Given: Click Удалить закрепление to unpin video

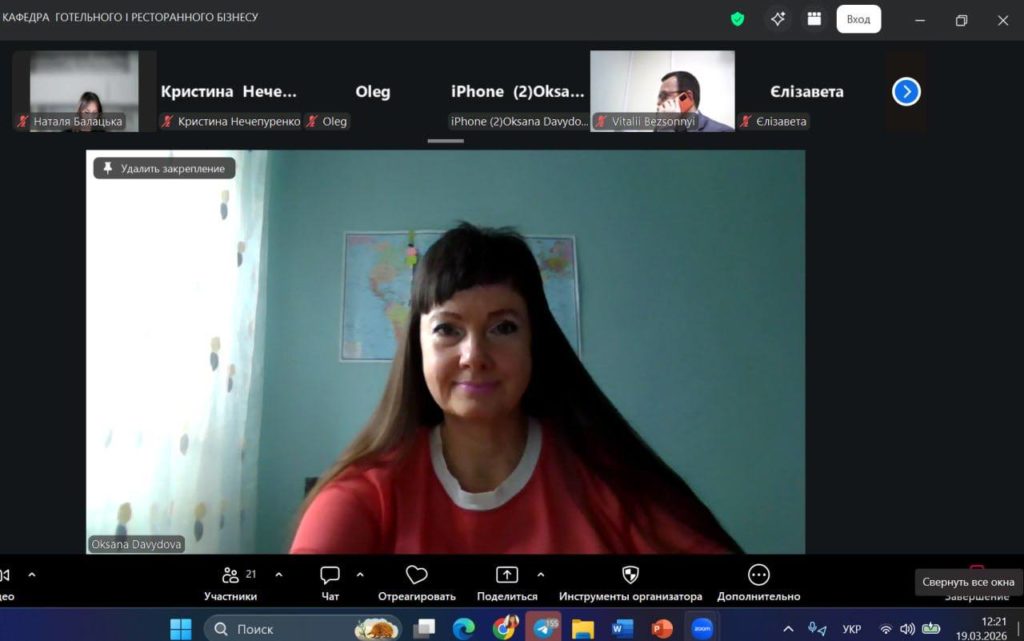Looking at the screenshot, I should pos(165,169).
